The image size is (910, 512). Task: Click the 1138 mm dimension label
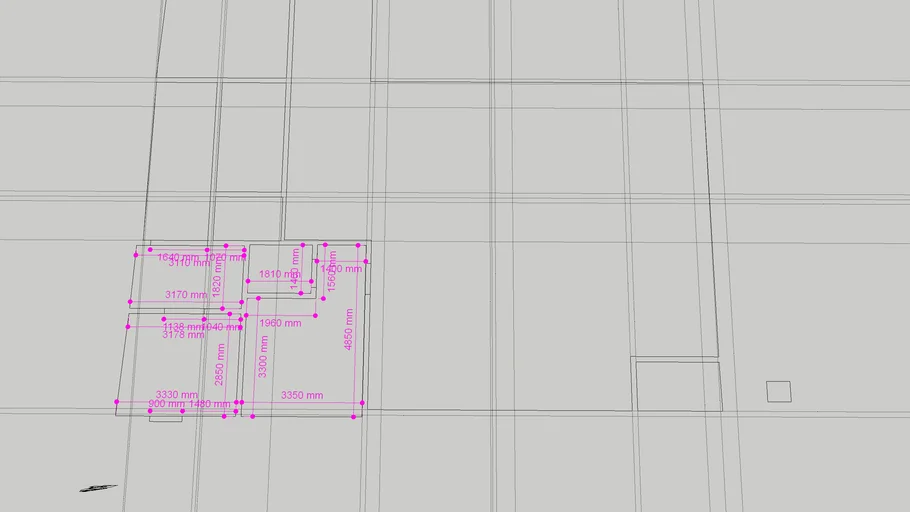(182, 326)
